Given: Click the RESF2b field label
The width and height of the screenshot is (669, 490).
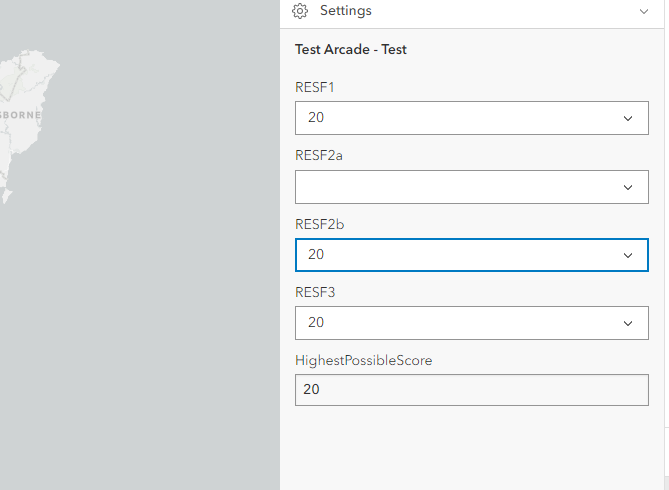Looking at the screenshot, I should 319,224.
